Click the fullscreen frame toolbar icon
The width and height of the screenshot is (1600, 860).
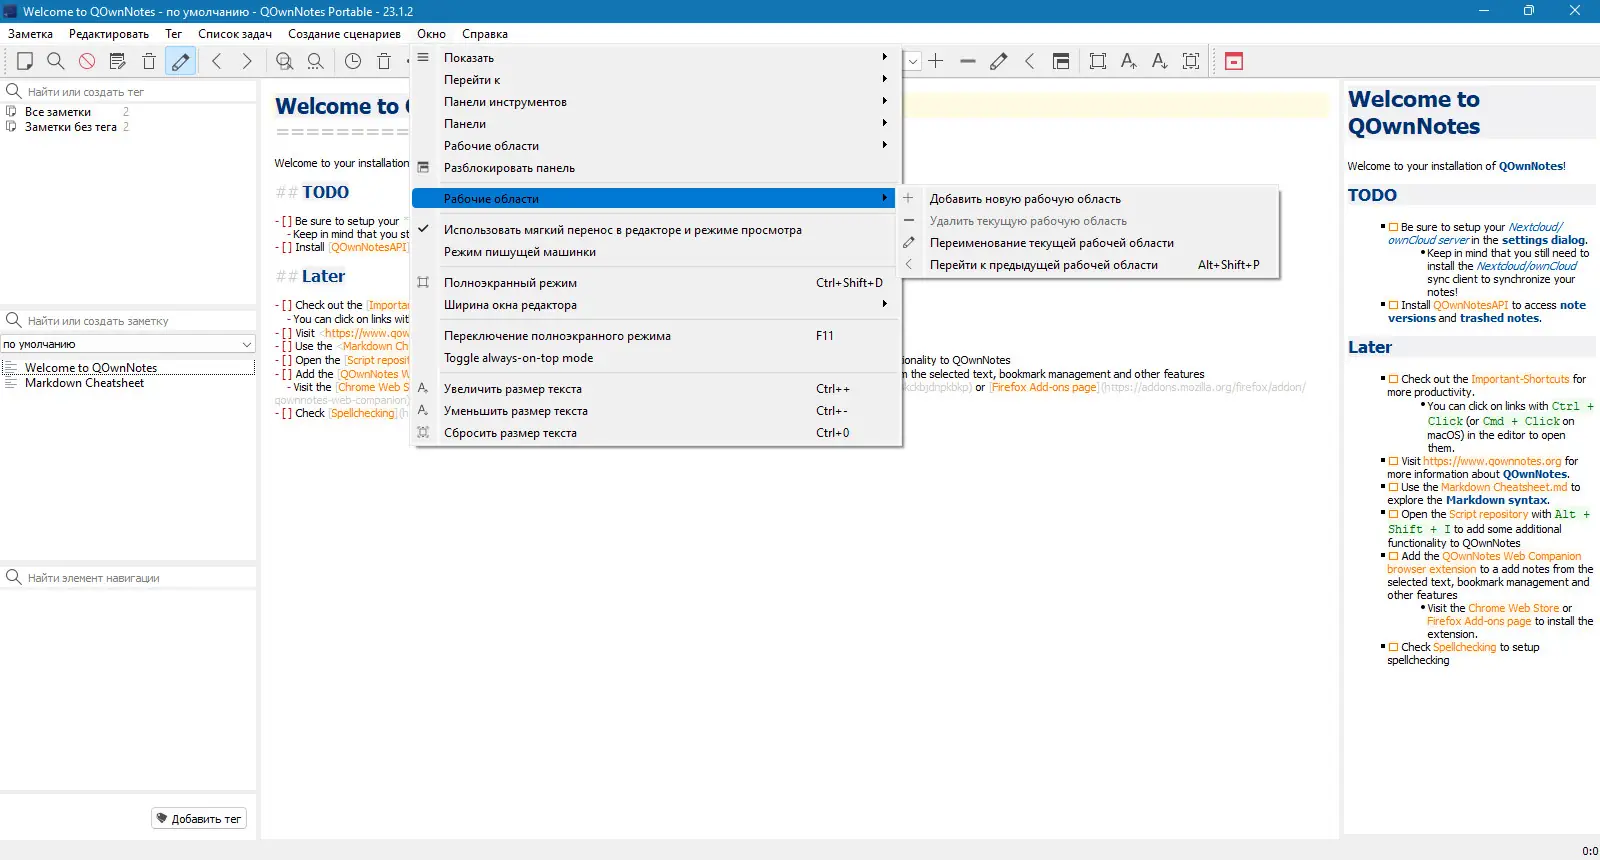1098,61
